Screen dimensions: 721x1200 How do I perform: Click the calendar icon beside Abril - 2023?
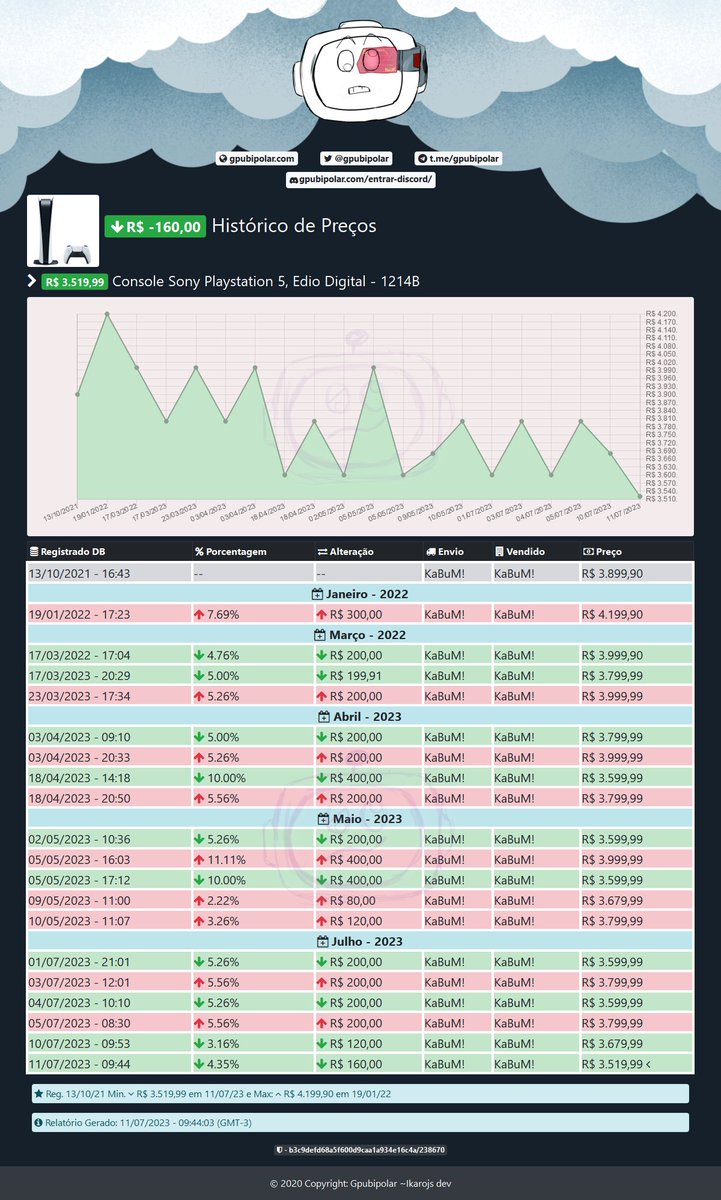[x=324, y=717]
